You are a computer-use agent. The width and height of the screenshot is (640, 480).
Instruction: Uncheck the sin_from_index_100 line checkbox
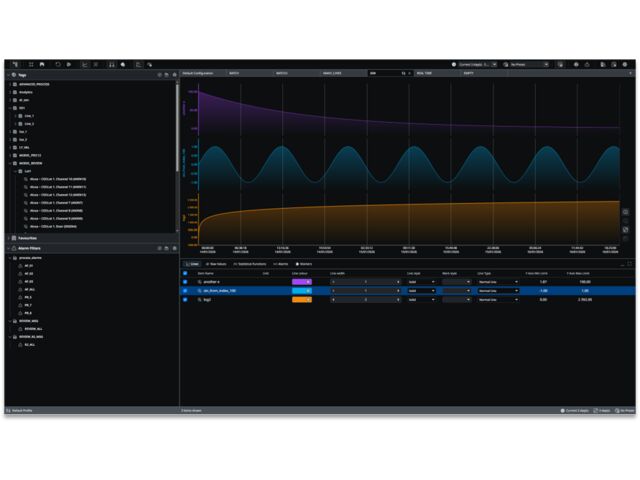click(185, 291)
